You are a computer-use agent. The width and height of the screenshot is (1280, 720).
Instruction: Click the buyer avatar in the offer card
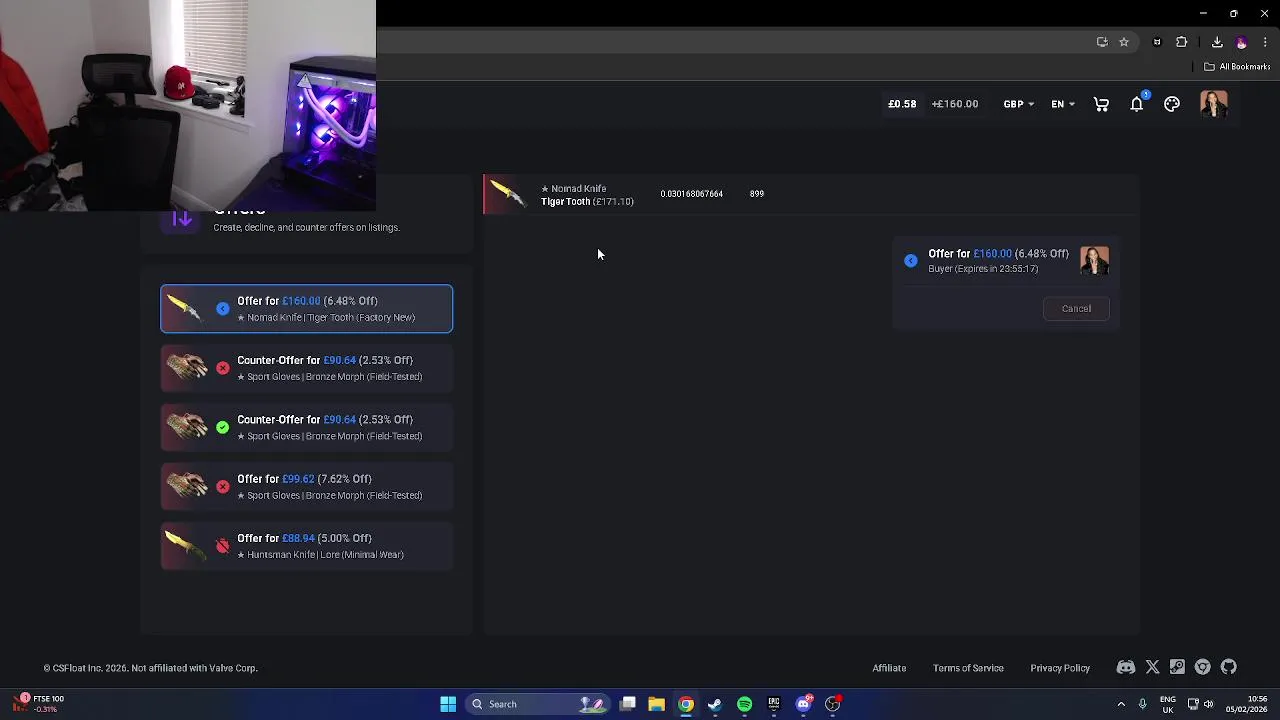tap(1094, 261)
